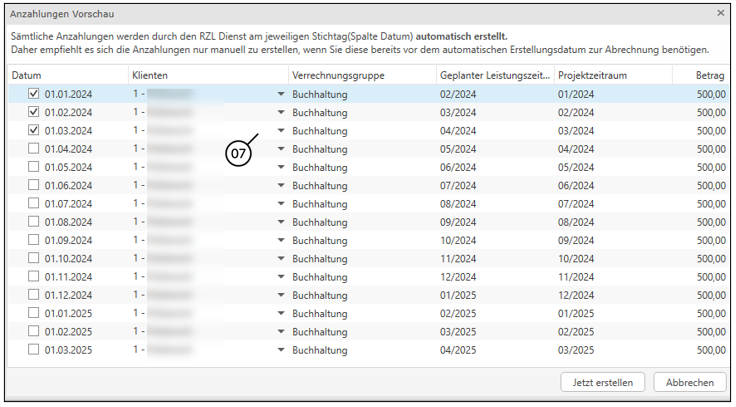Expand Klienten dropdown in 01.02.2025 row
736x407 pixels.
click(281, 332)
